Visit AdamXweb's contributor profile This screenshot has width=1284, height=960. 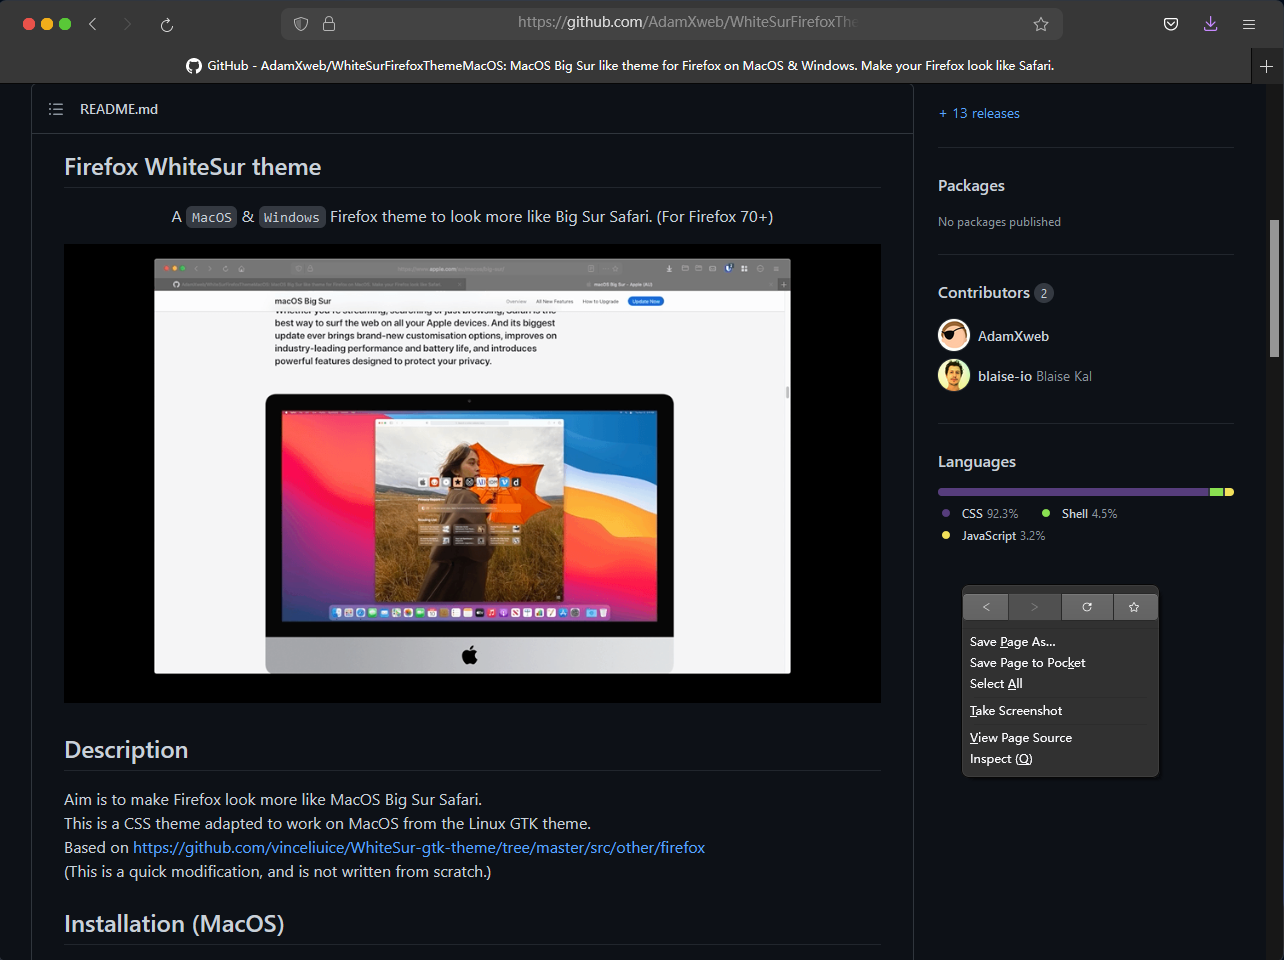(1014, 336)
